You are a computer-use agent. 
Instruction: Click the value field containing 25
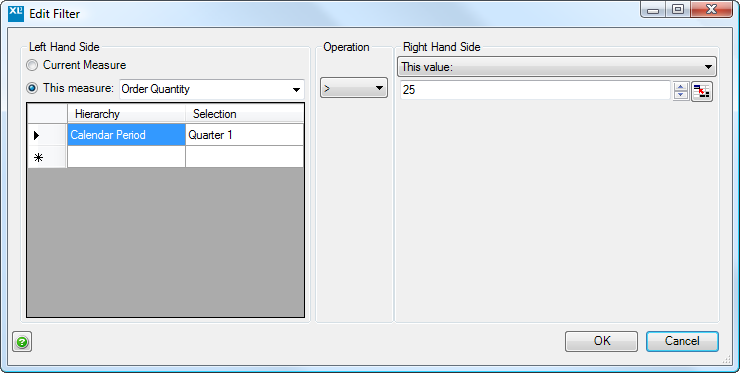(x=535, y=90)
